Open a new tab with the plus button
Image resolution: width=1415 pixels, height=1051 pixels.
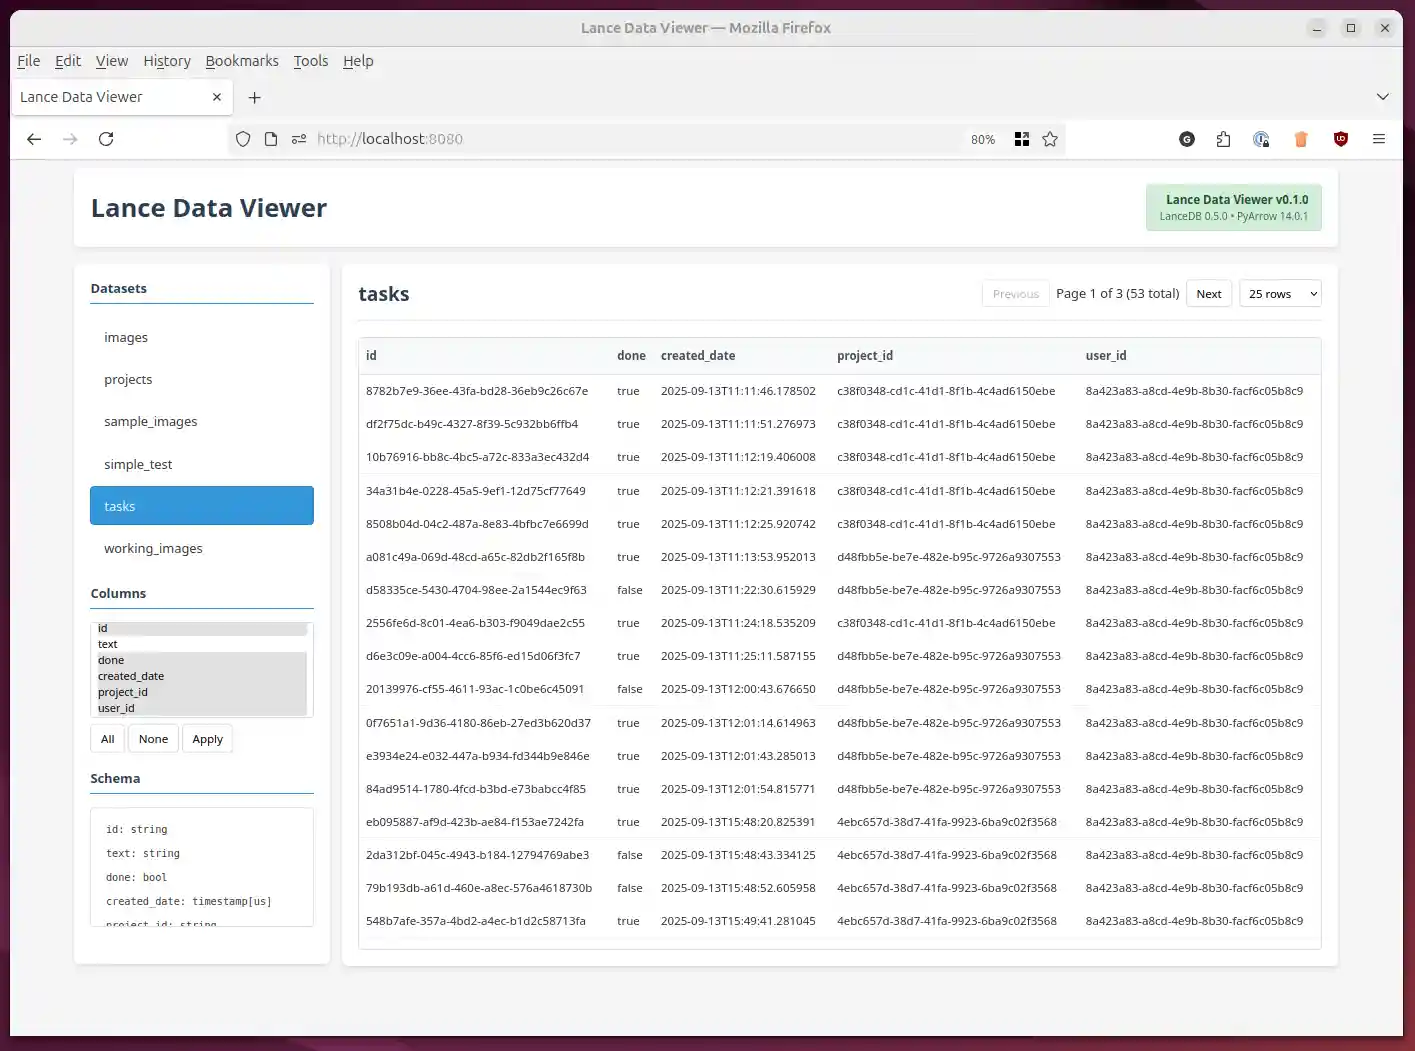pyautogui.click(x=254, y=97)
